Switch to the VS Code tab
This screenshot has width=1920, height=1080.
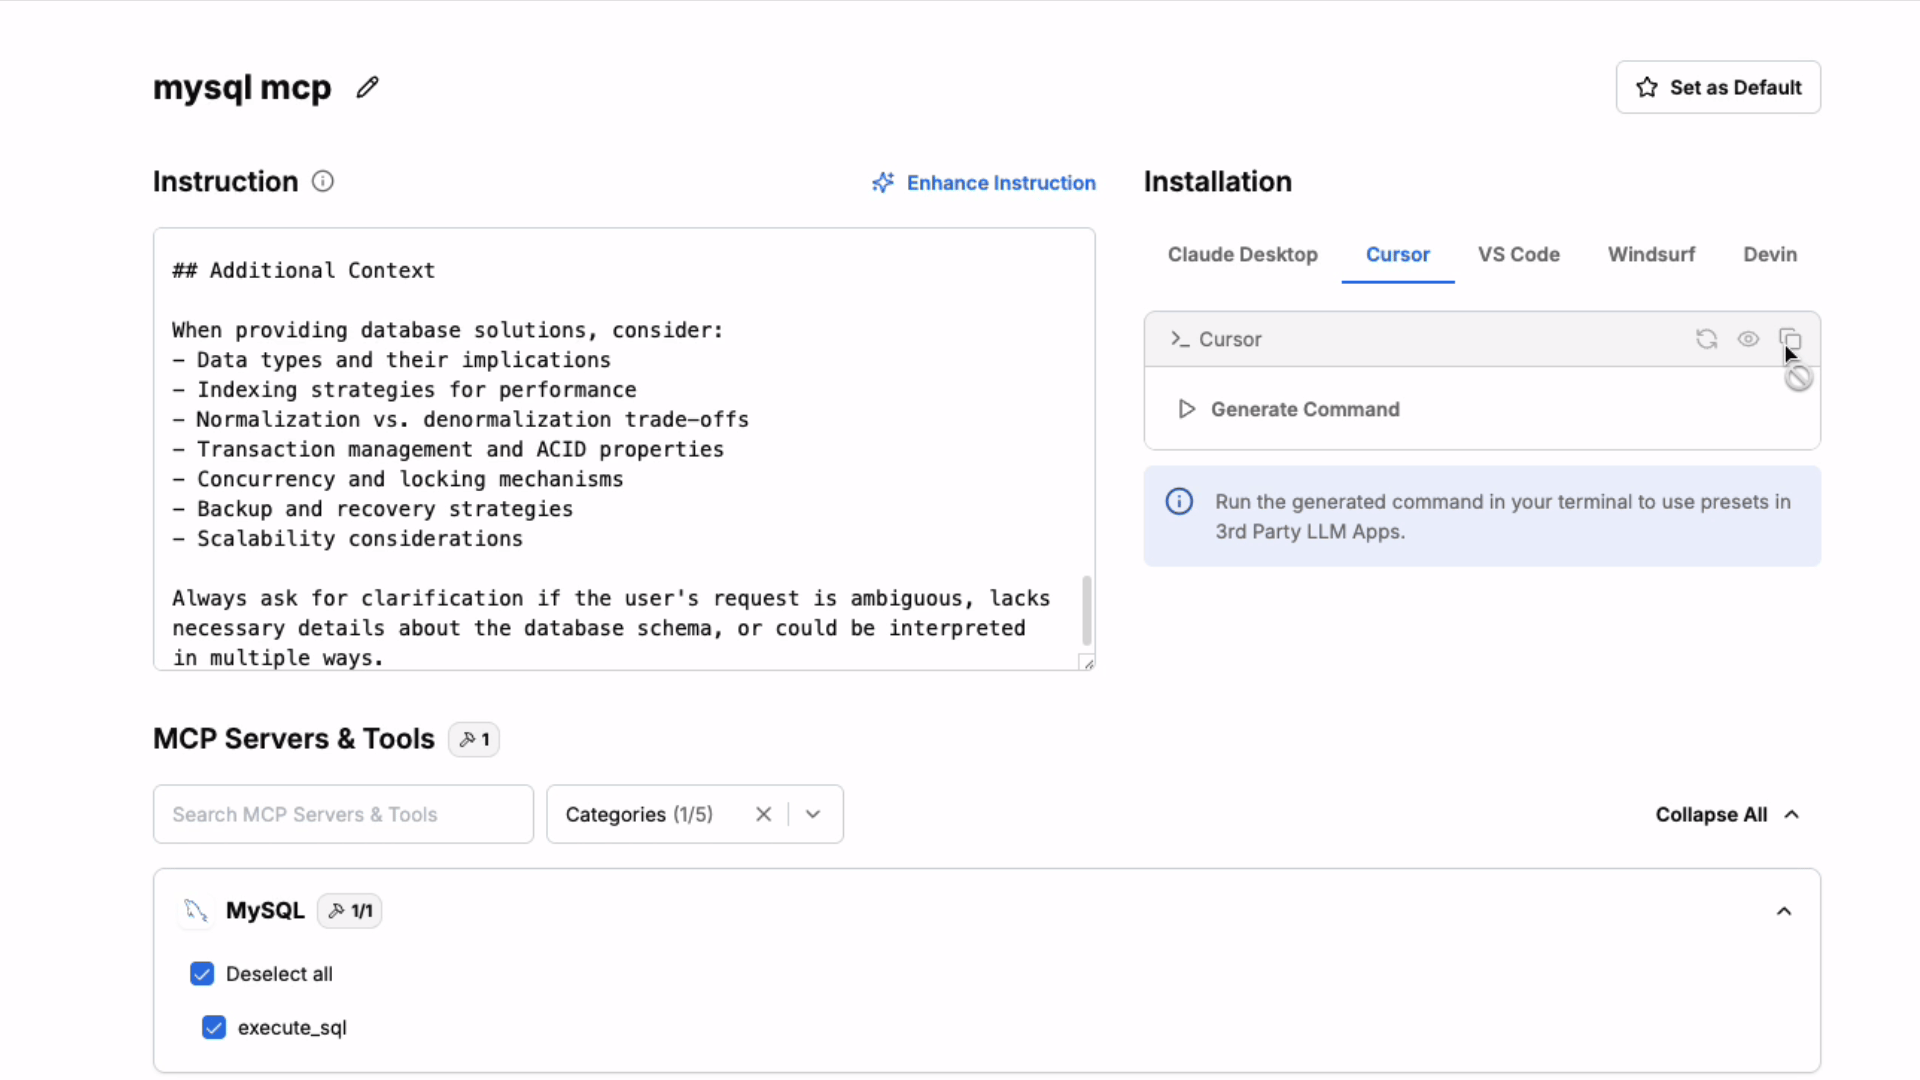tap(1518, 255)
